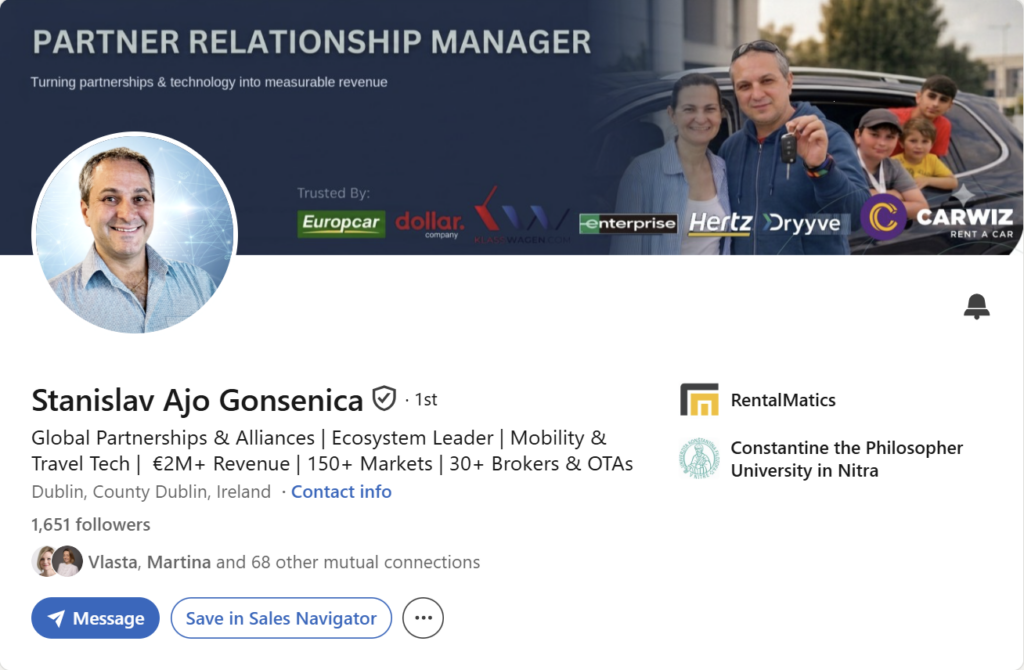Screen dimensions: 1024x670
Task: Click the Global Partnerships & Alliances headline
Action: (332, 451)
